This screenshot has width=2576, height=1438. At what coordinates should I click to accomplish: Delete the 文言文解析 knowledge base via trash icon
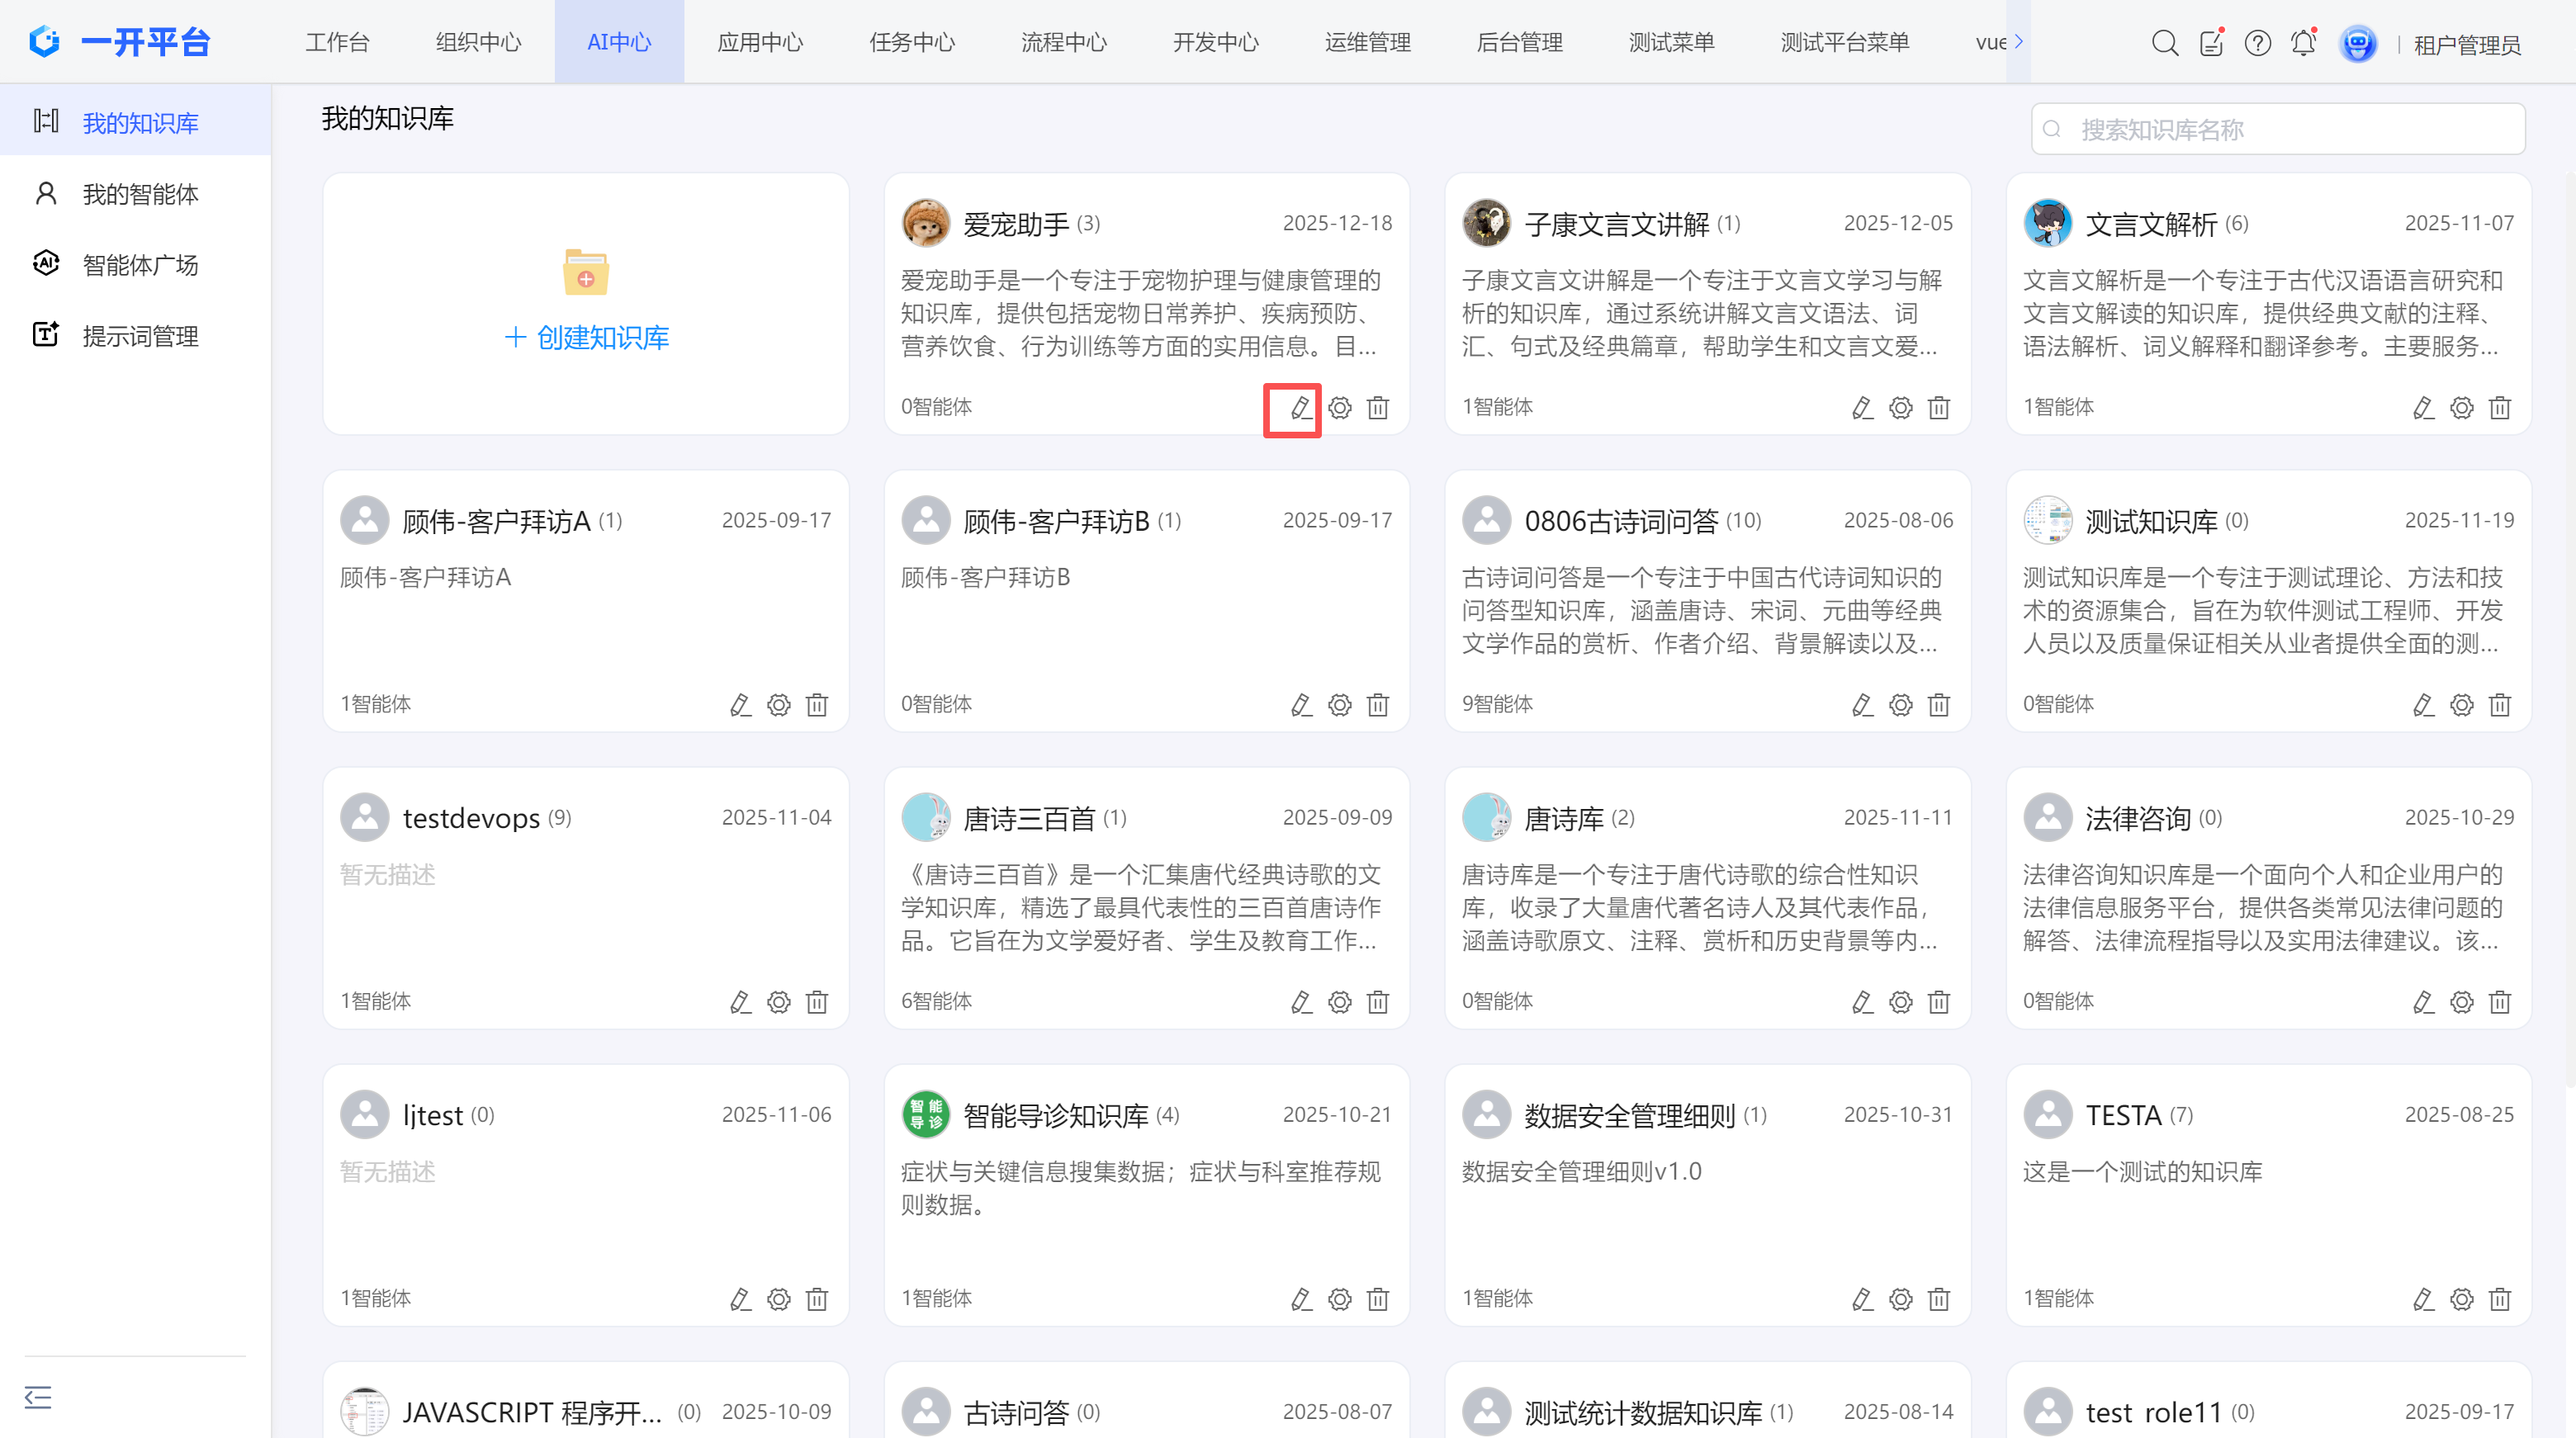(2499, 408)
